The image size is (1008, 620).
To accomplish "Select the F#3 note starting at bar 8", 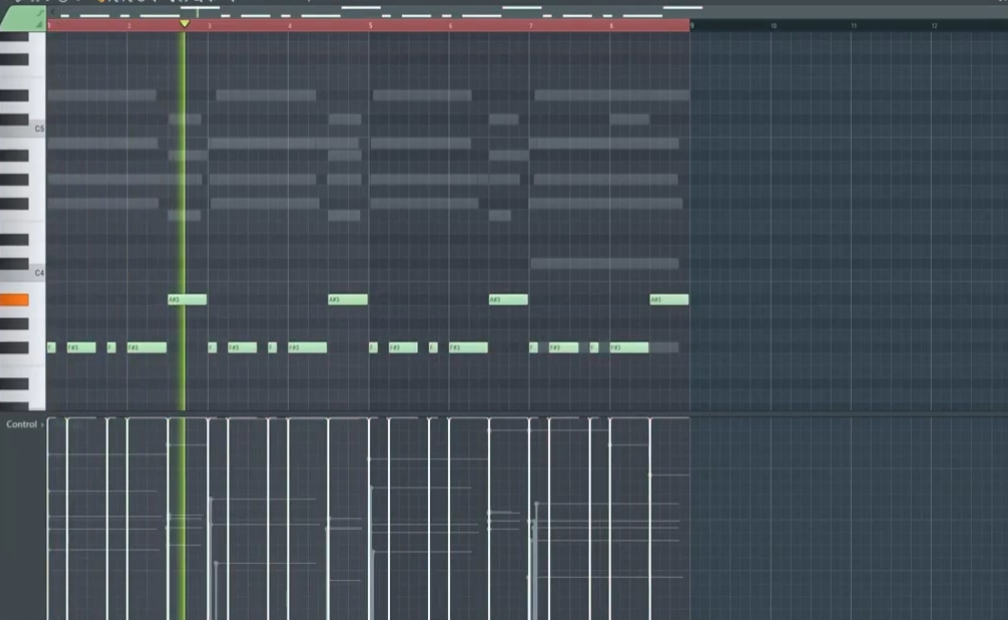I will point(629,348).
